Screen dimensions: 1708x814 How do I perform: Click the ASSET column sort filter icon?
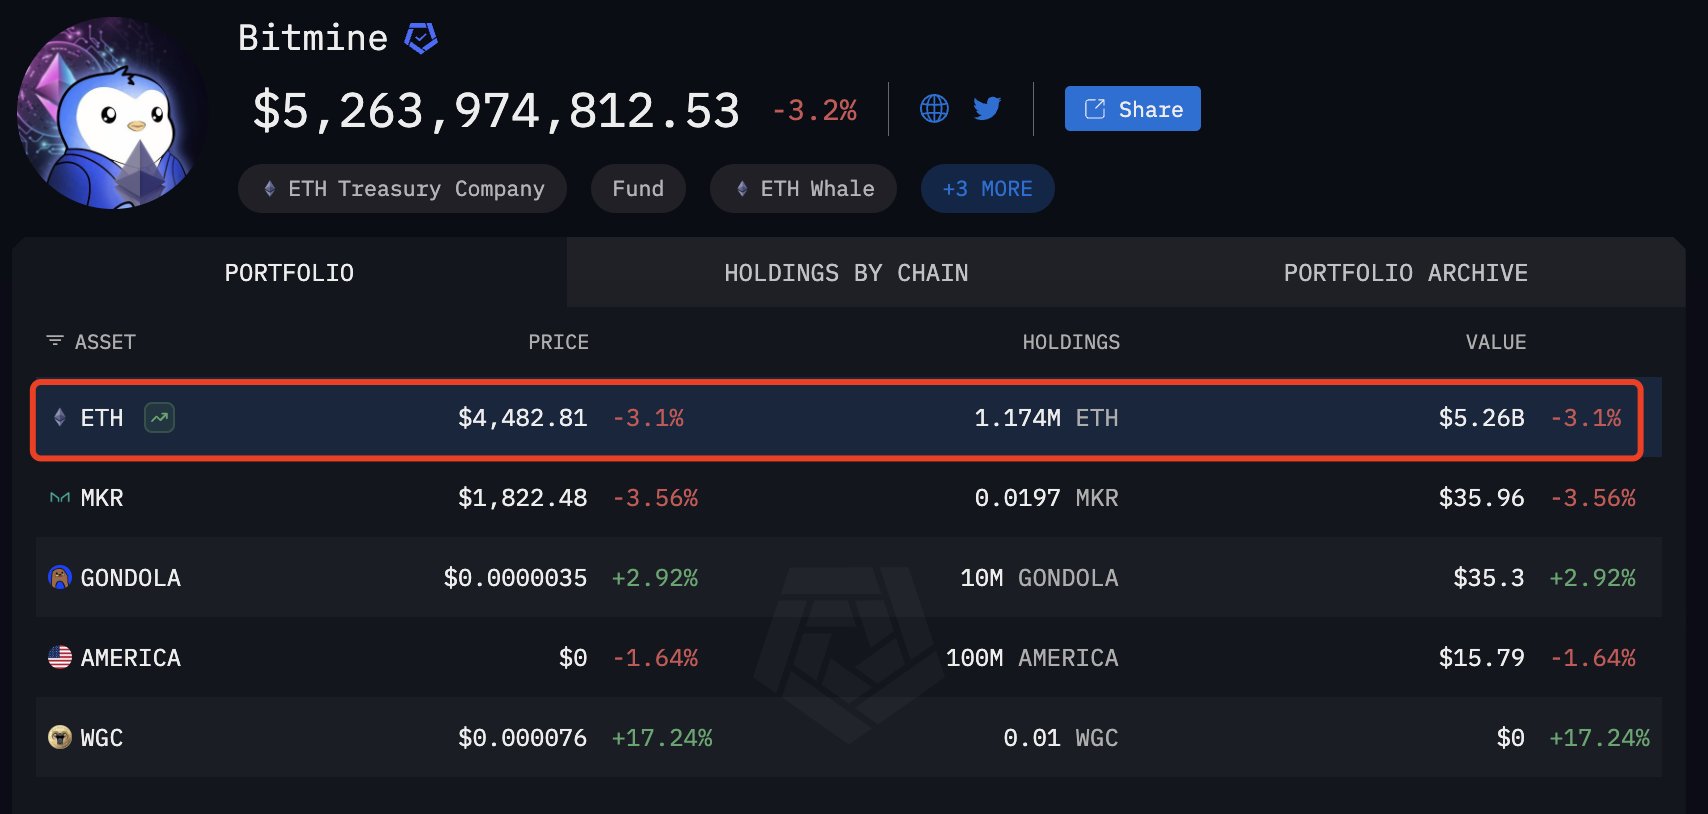pos(55,341)
